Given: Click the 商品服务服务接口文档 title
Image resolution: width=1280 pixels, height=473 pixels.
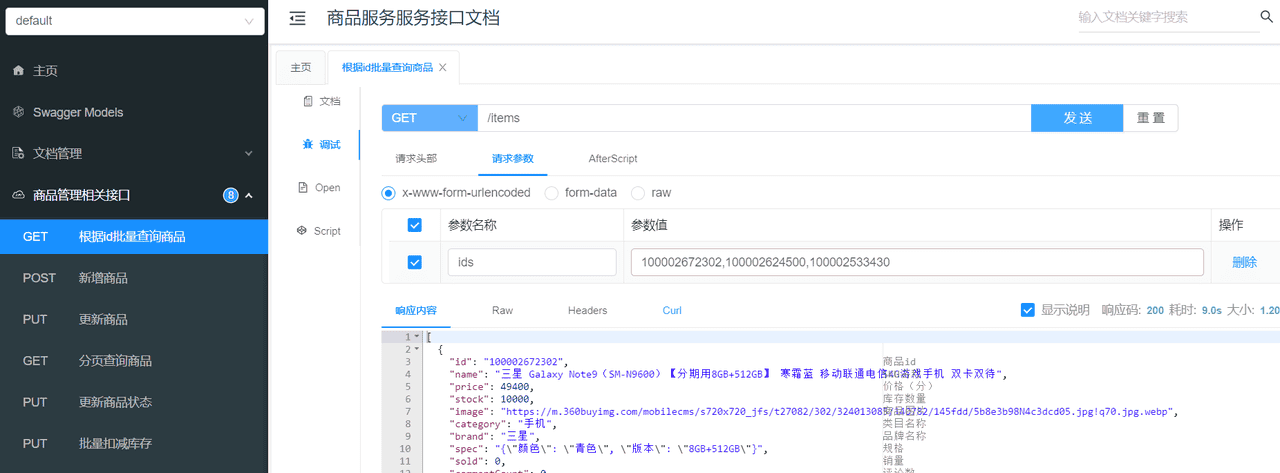Looking at the screenshot, I should tap(413, 18).
